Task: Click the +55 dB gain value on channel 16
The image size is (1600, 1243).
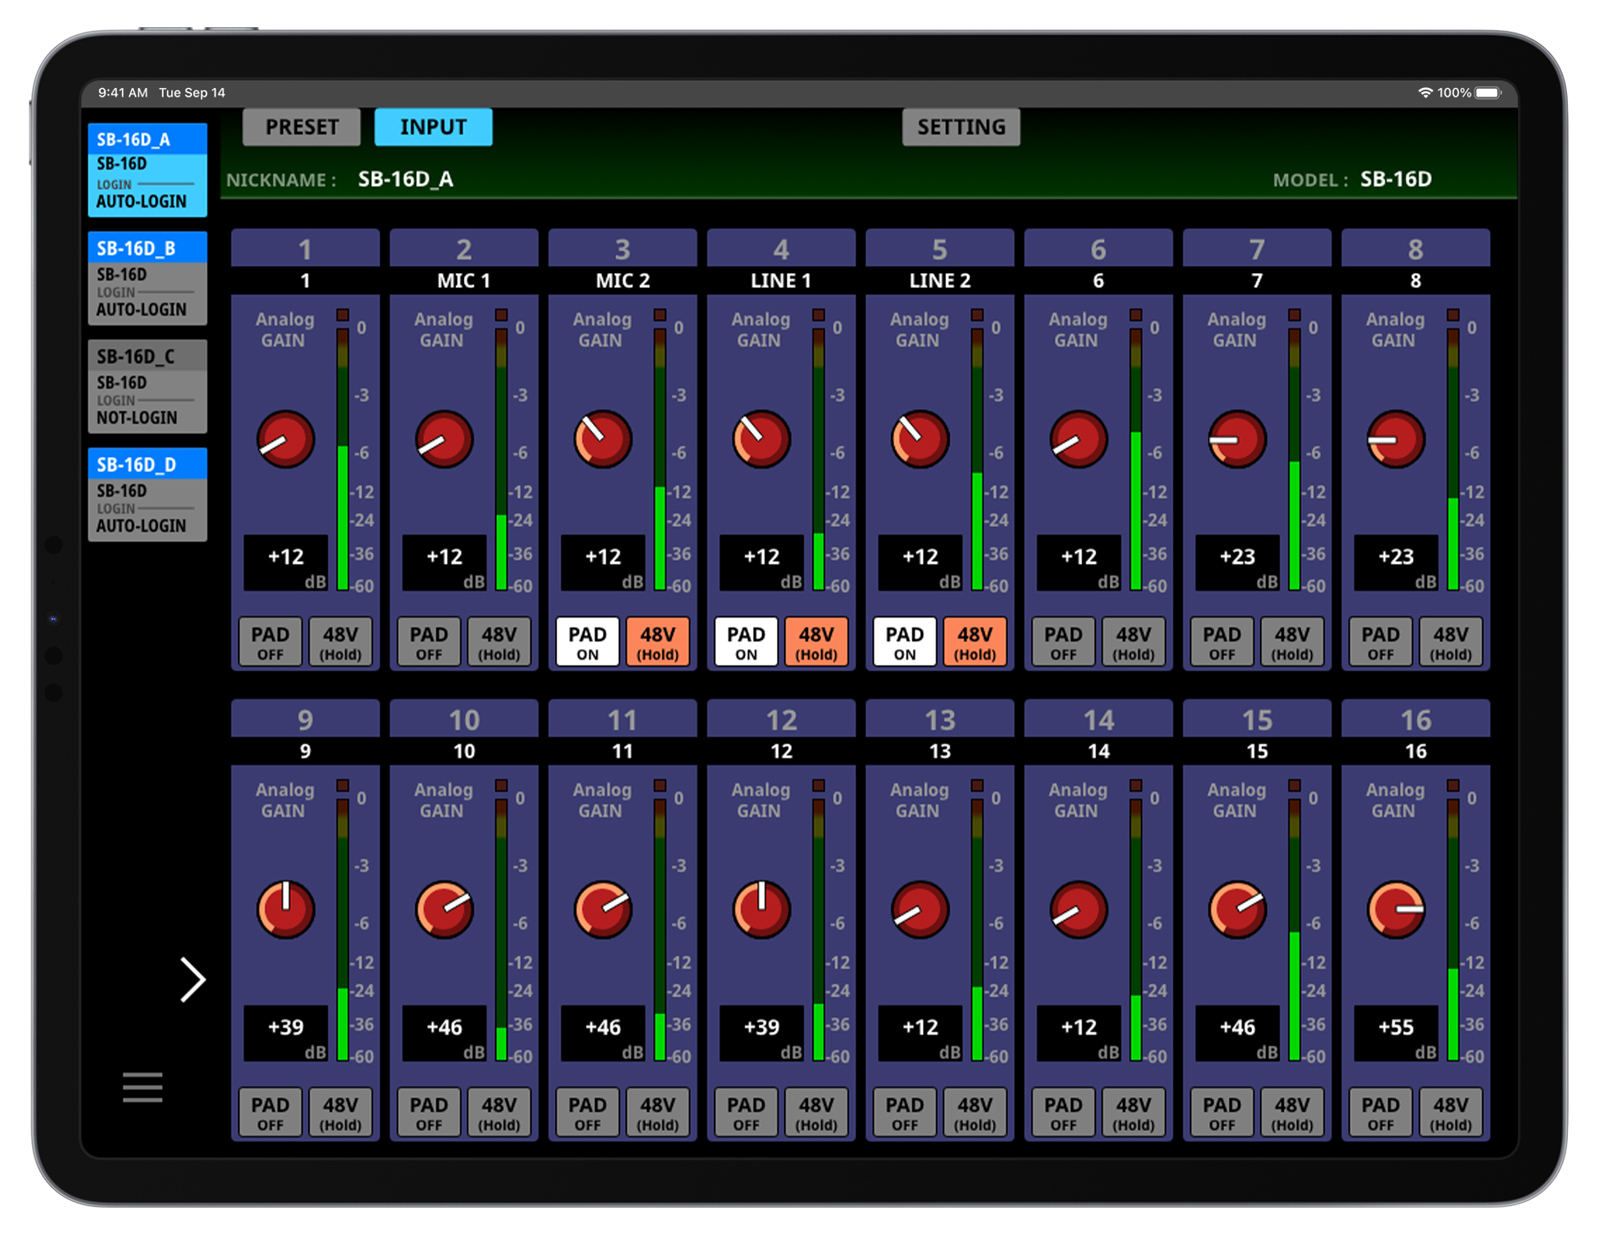Action: (1396, 1028)
